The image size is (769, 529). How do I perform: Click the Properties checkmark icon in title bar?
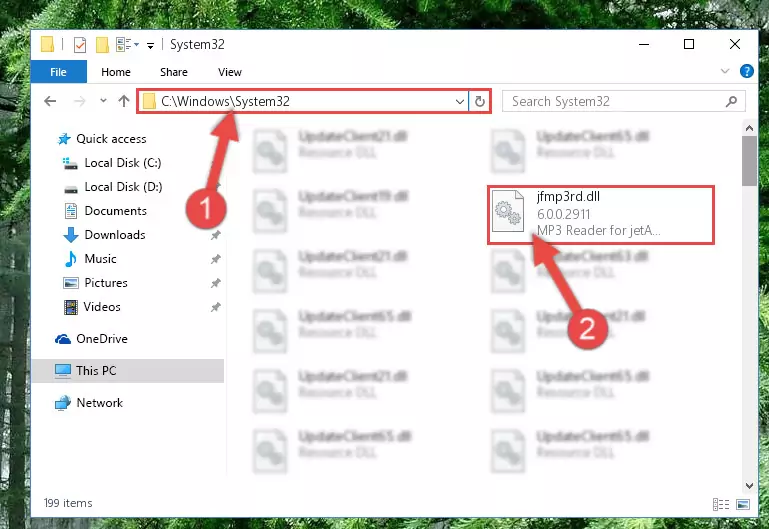[79, 45]
